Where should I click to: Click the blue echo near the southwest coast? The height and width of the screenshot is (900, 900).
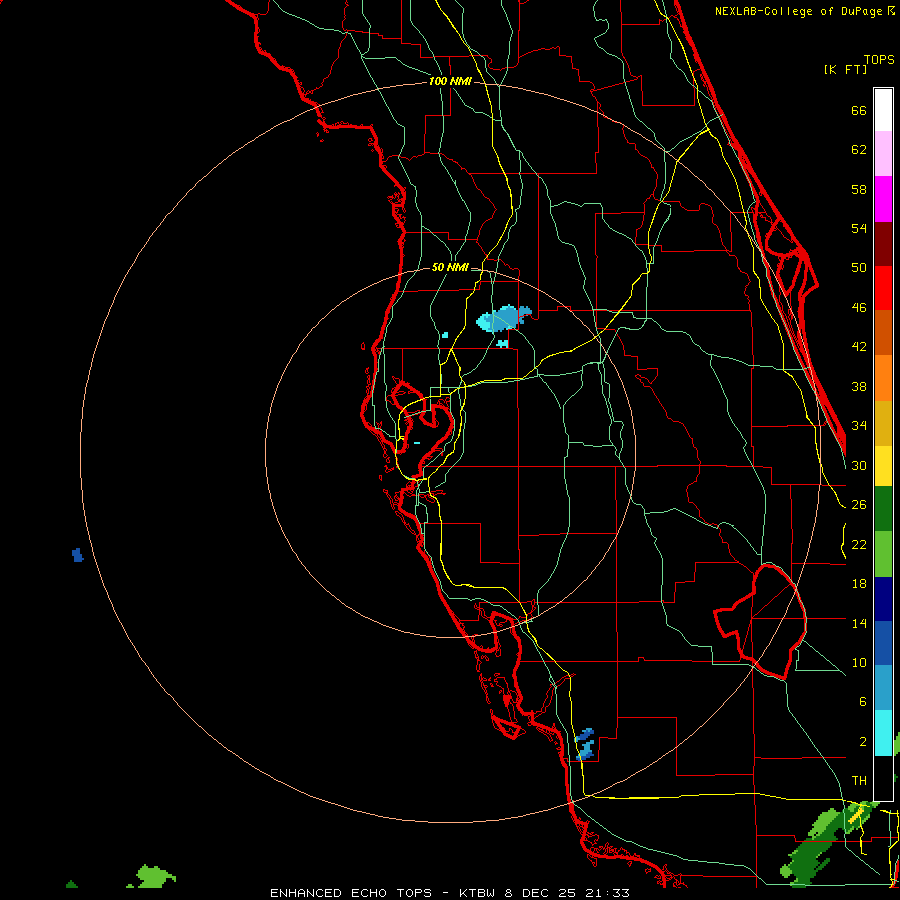click(x=585, y=744)
